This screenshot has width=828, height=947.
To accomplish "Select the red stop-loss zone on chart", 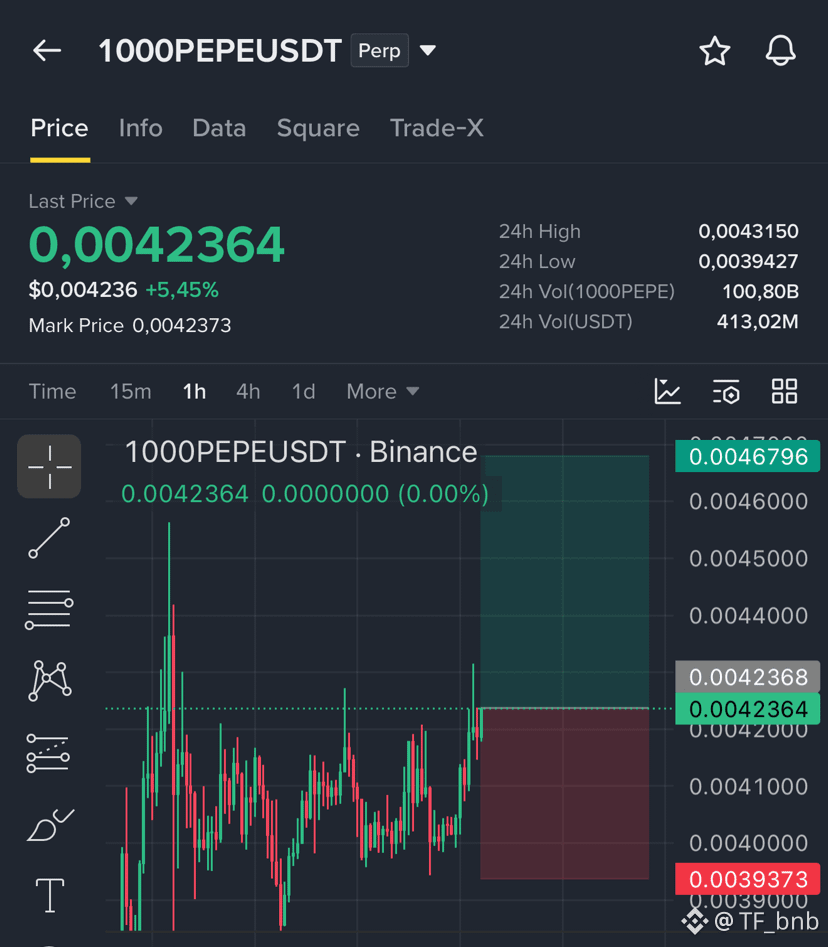I will pyautogui.click(x=565, y=794).
